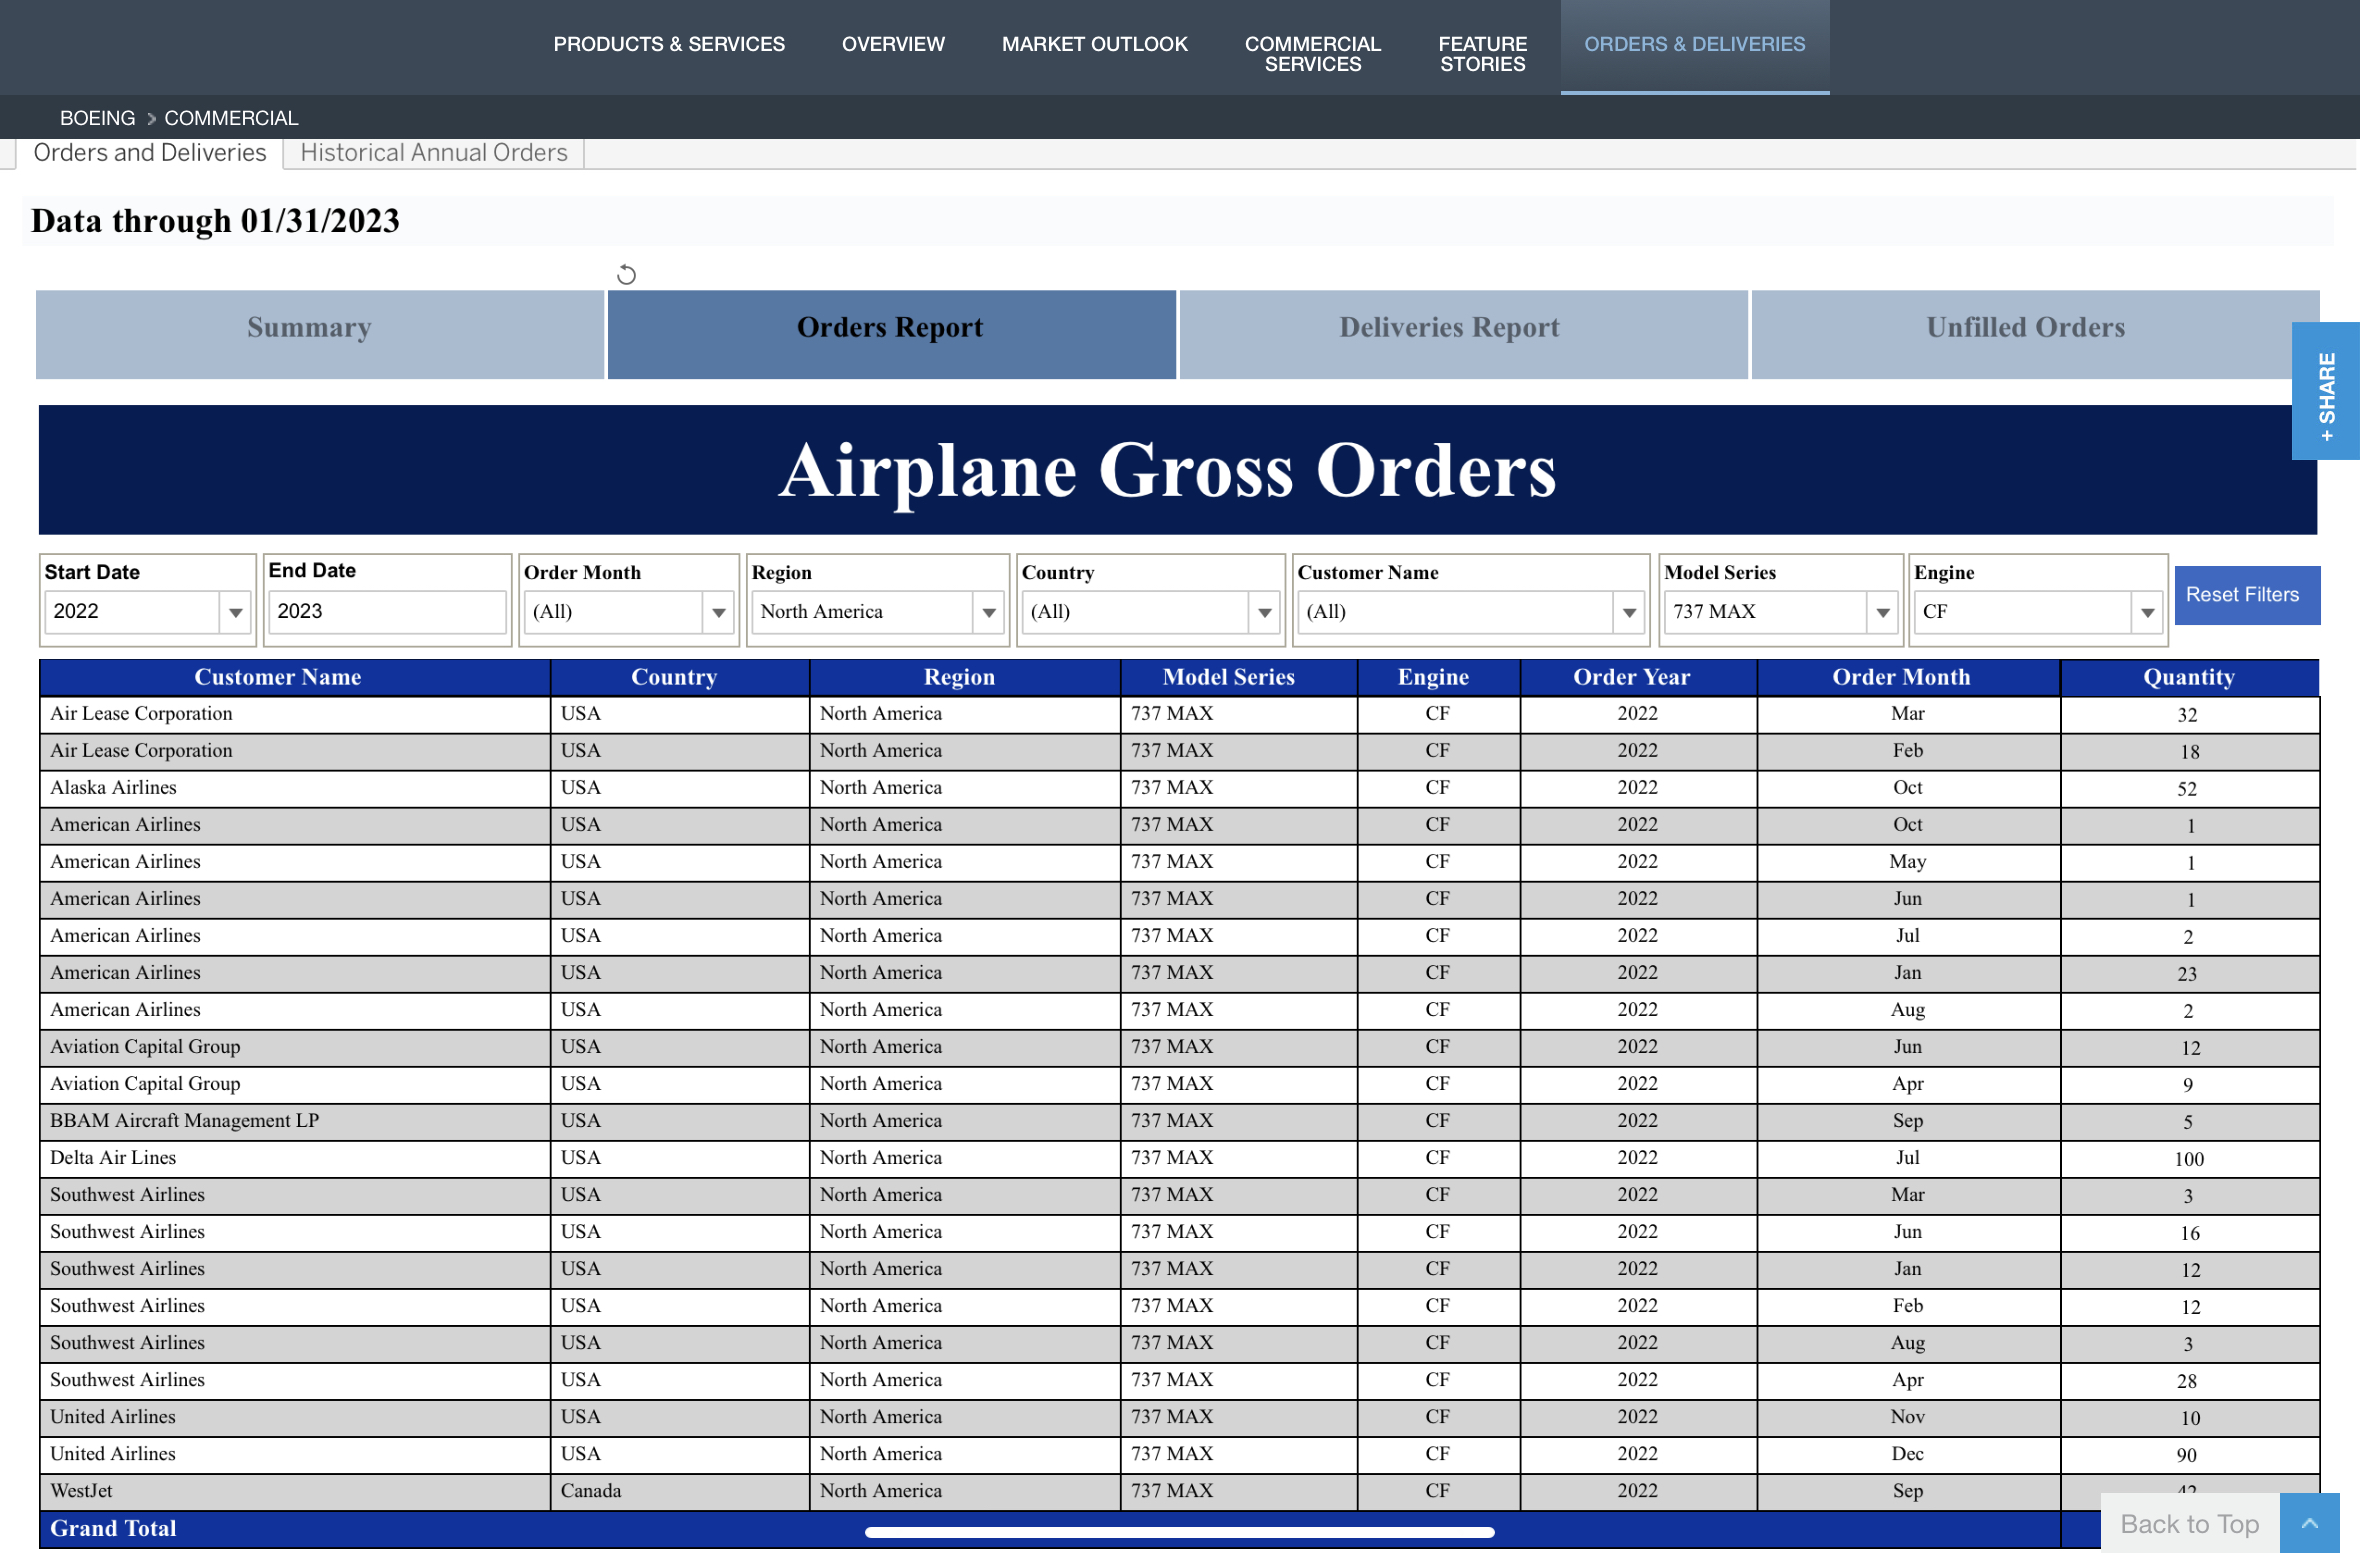Viewport: 2360px width, 1553px height.
Task: Click the Quantity column header
Action: tap(2189, 677)
